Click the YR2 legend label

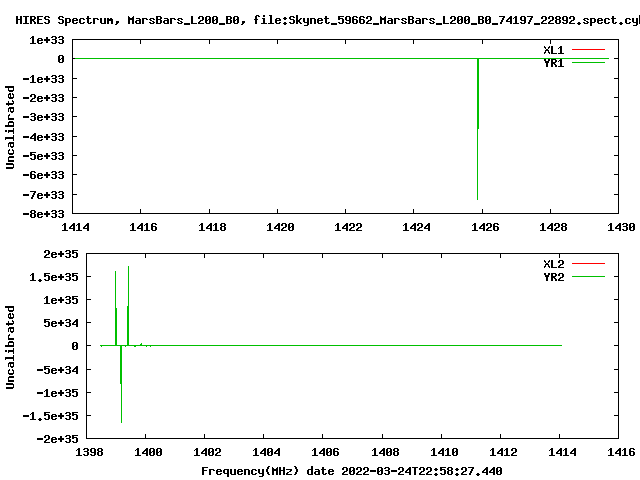(553, 277)
